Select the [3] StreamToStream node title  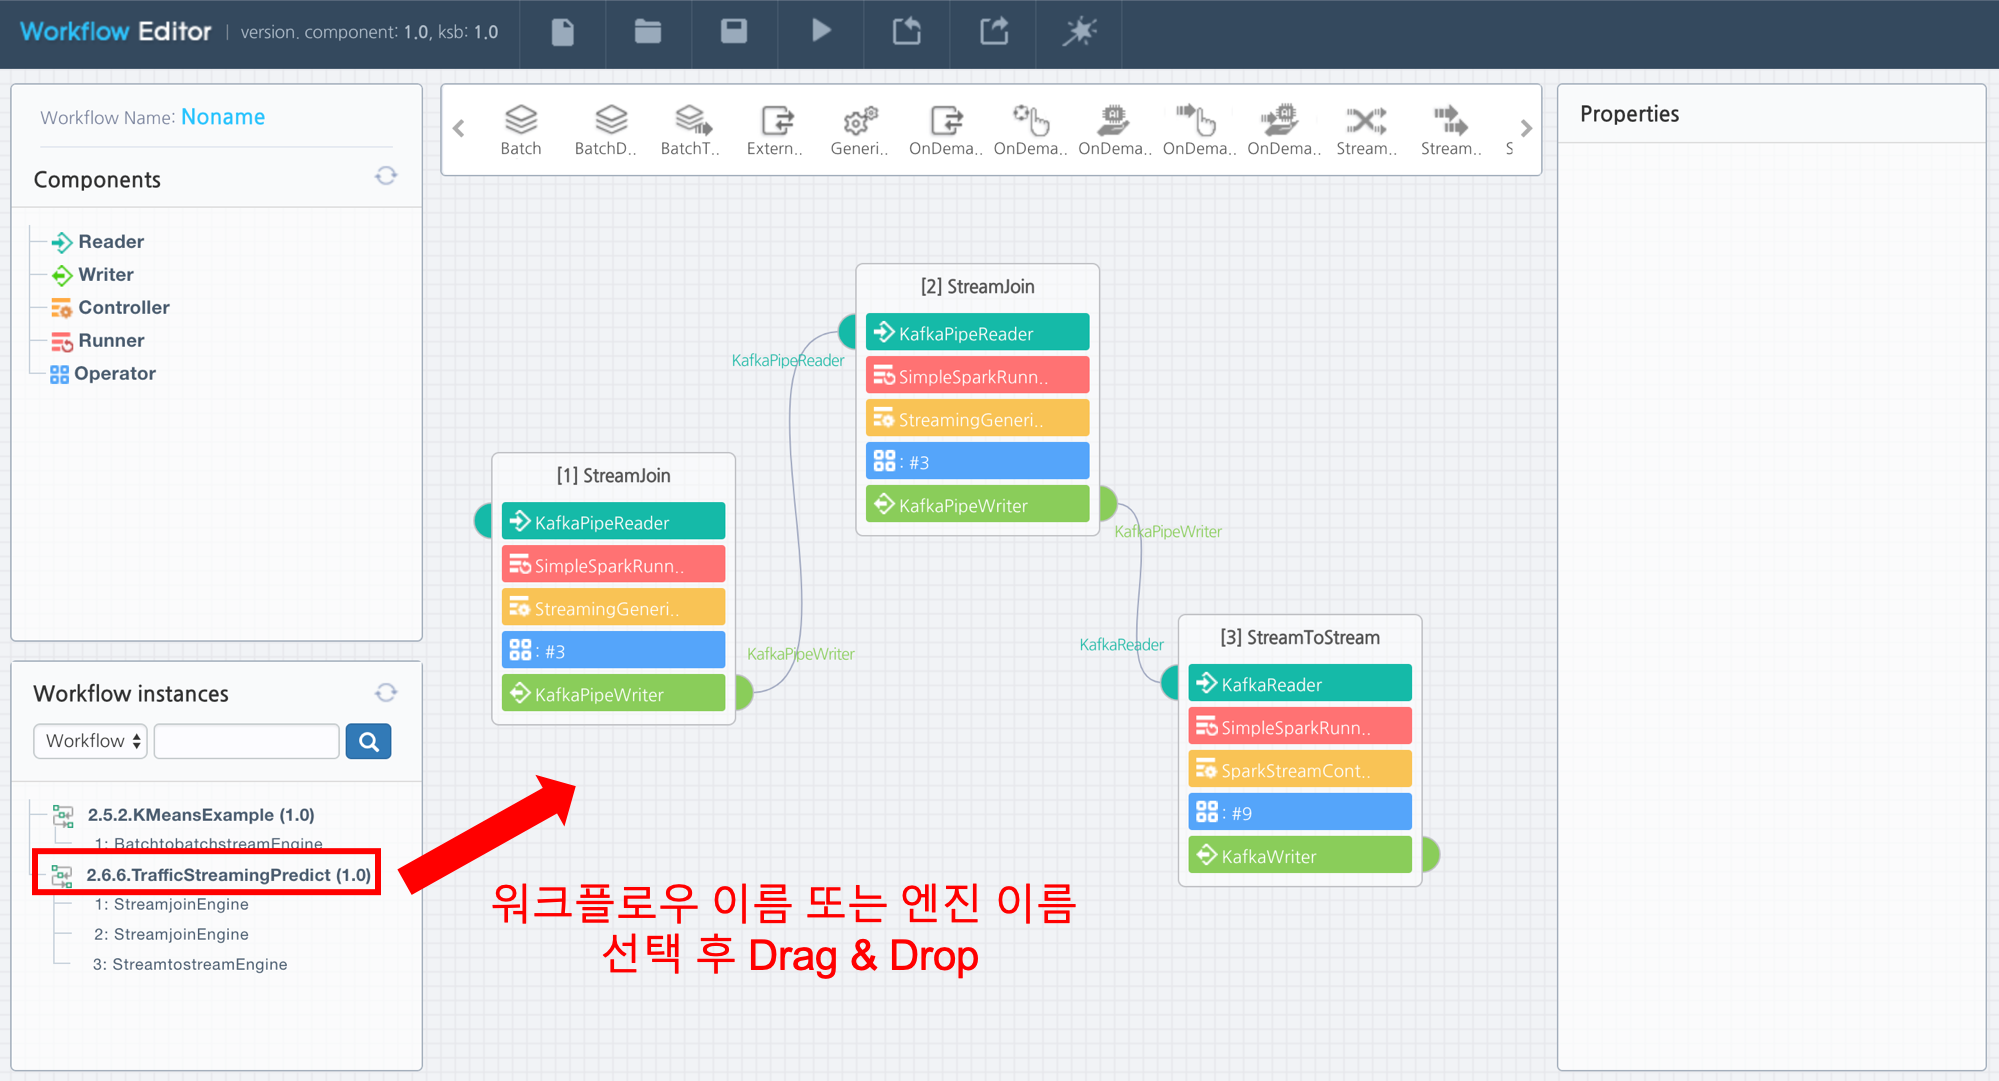[1300, 637]
